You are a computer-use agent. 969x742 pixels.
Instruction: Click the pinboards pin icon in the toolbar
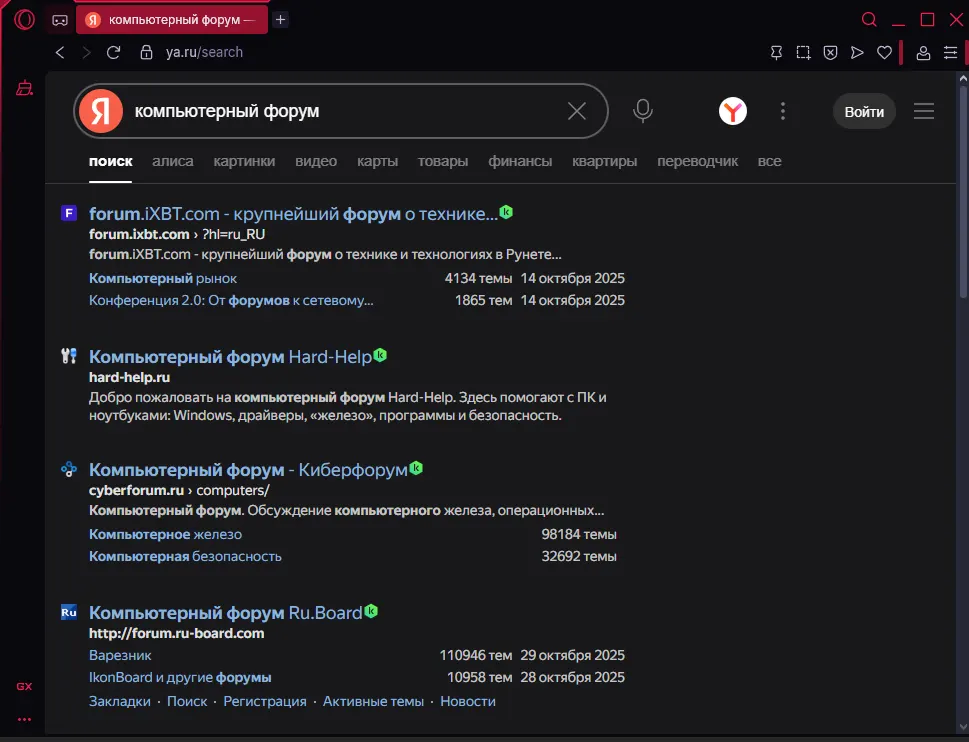(776, 52)
